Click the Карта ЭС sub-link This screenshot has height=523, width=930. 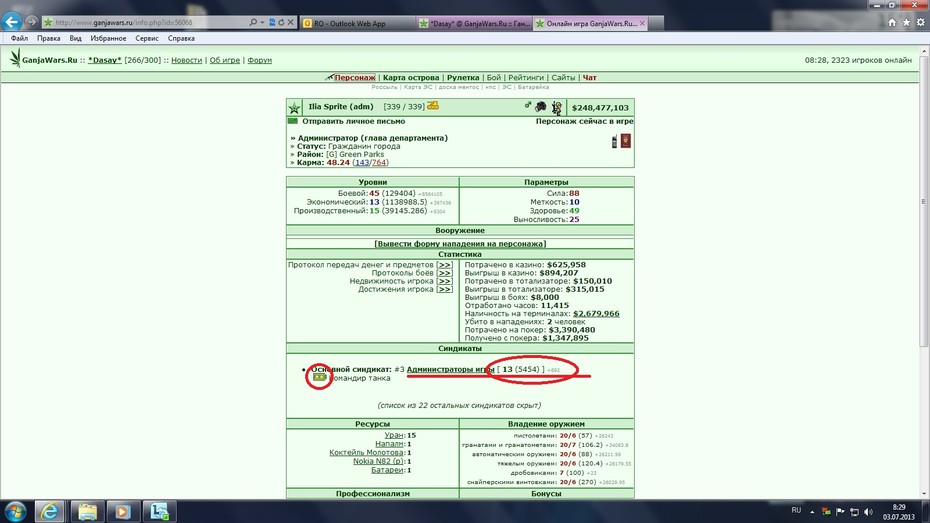tap(418, 87)
